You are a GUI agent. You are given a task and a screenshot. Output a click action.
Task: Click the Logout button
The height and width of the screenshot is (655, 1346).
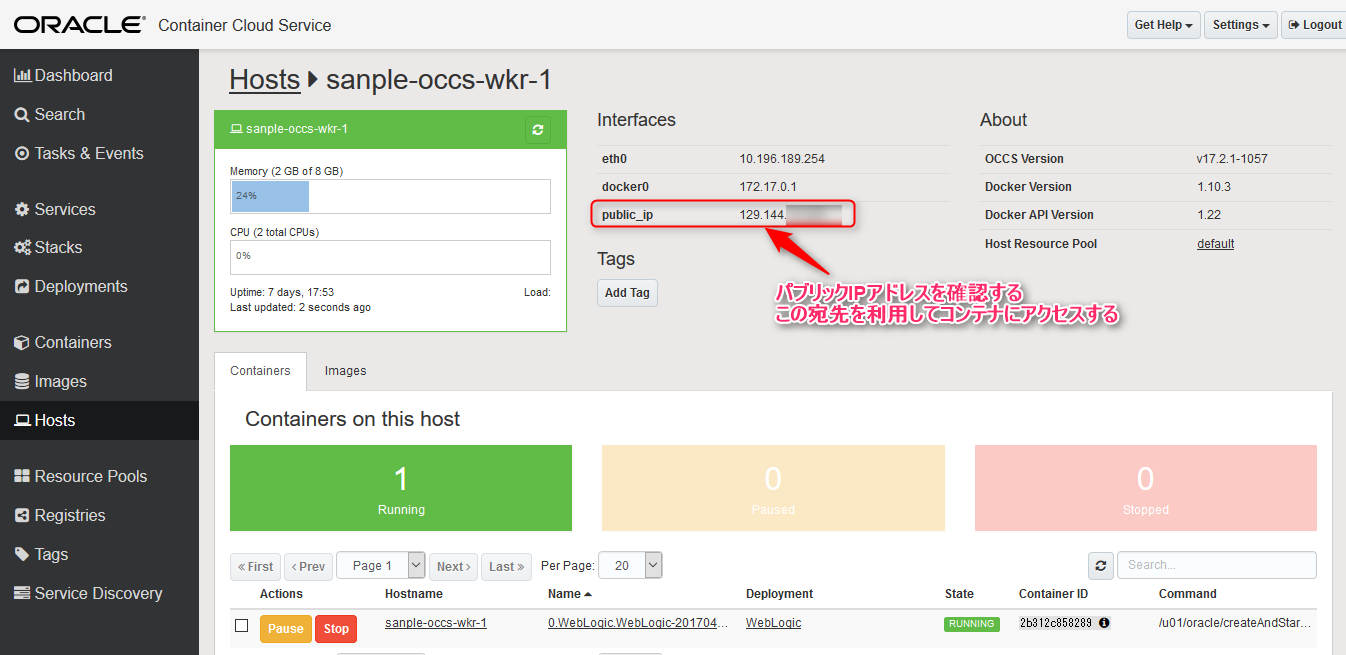[1316, 25]
